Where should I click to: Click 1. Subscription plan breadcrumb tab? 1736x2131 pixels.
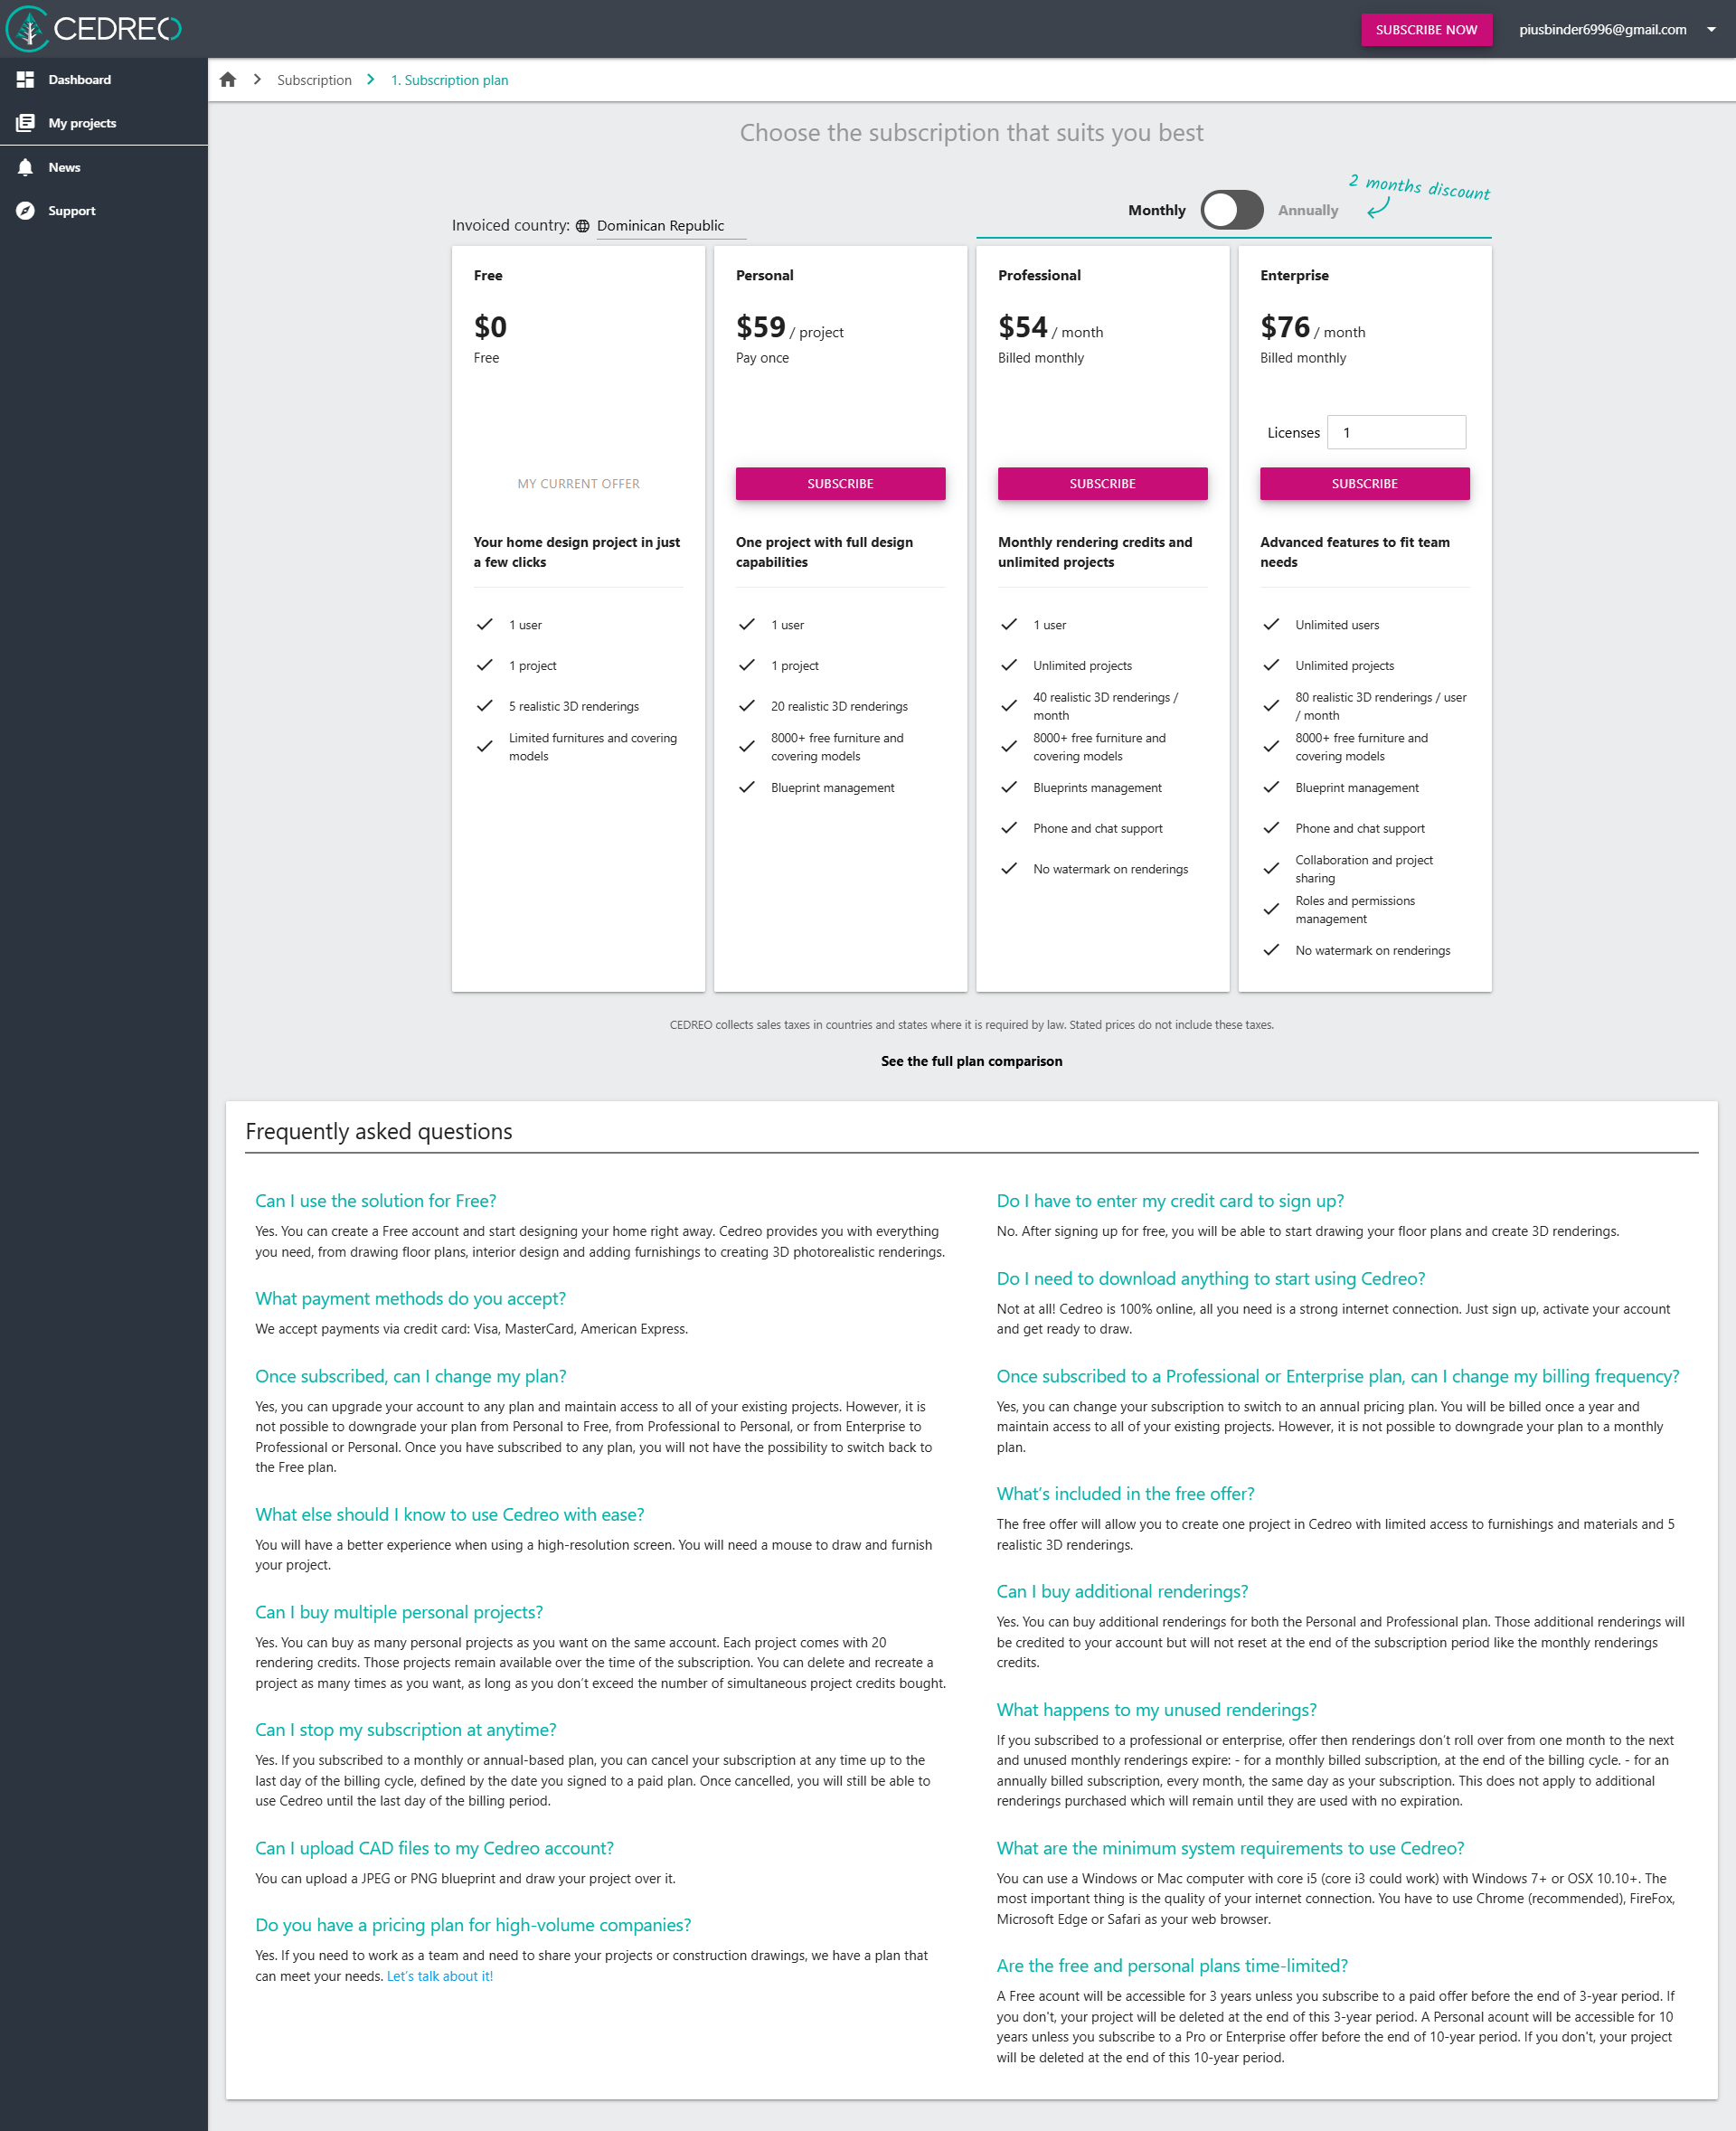point(449,80)
